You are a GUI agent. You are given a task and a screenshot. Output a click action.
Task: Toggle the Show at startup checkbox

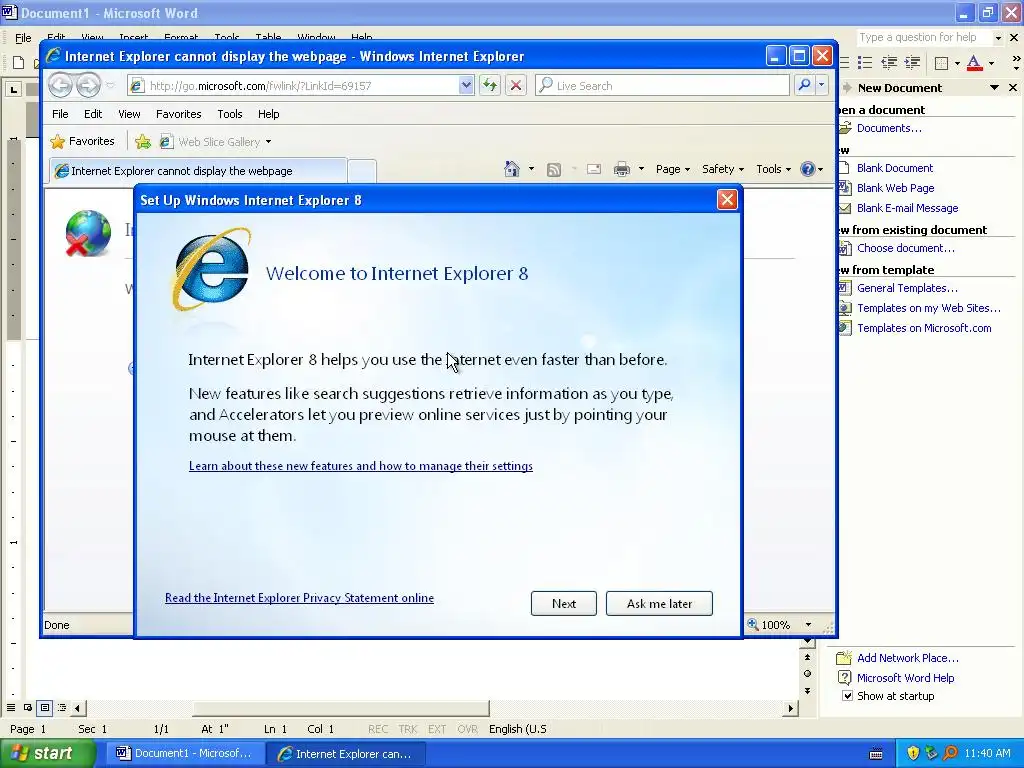(847, 696)
